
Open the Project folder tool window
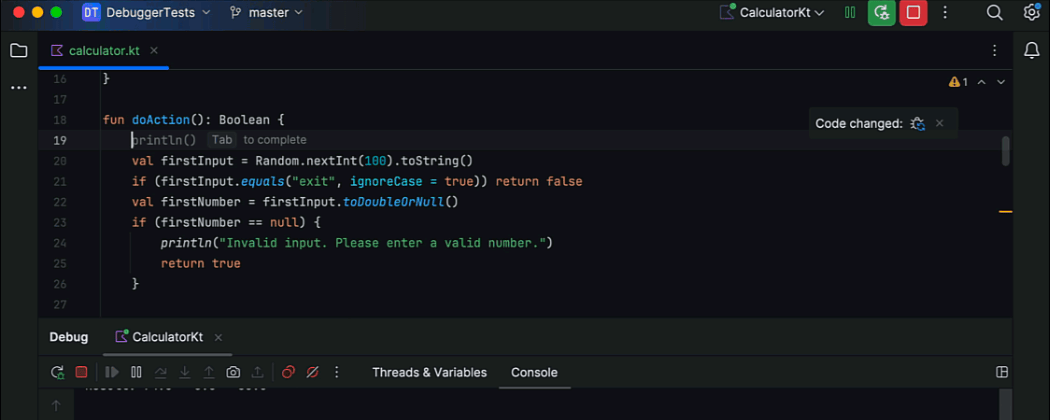pyautogui.click(x=18, y=50)
